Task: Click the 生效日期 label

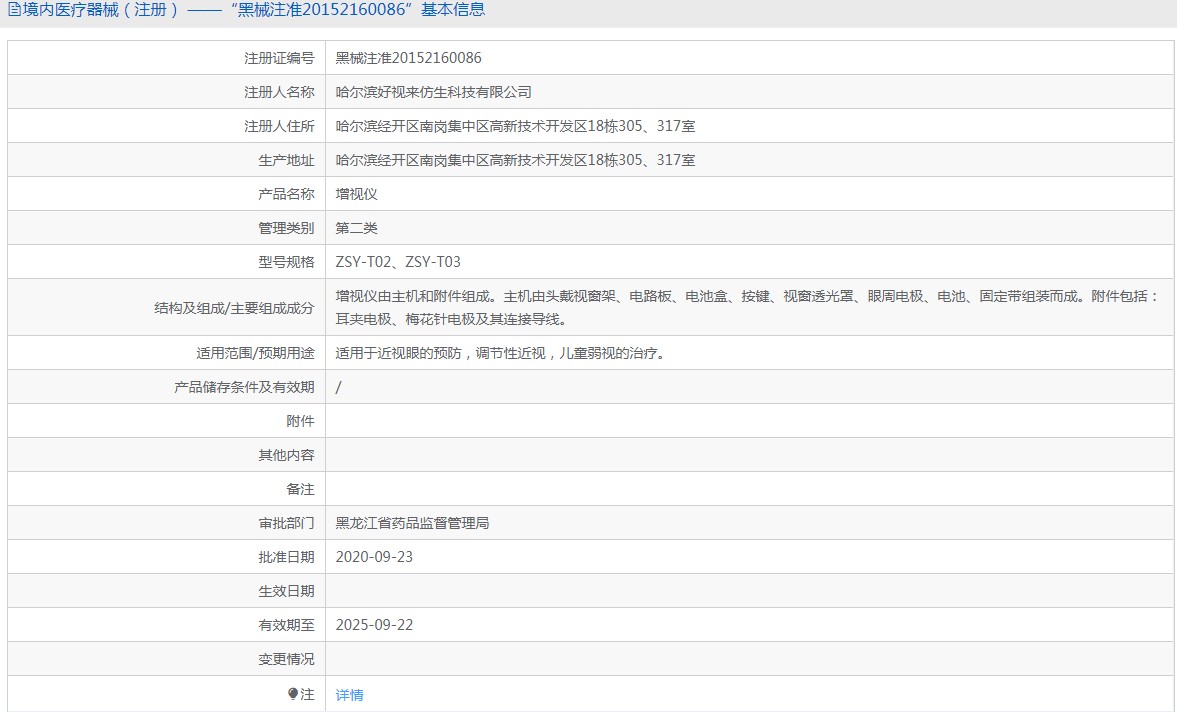Action: coord(286,591)
